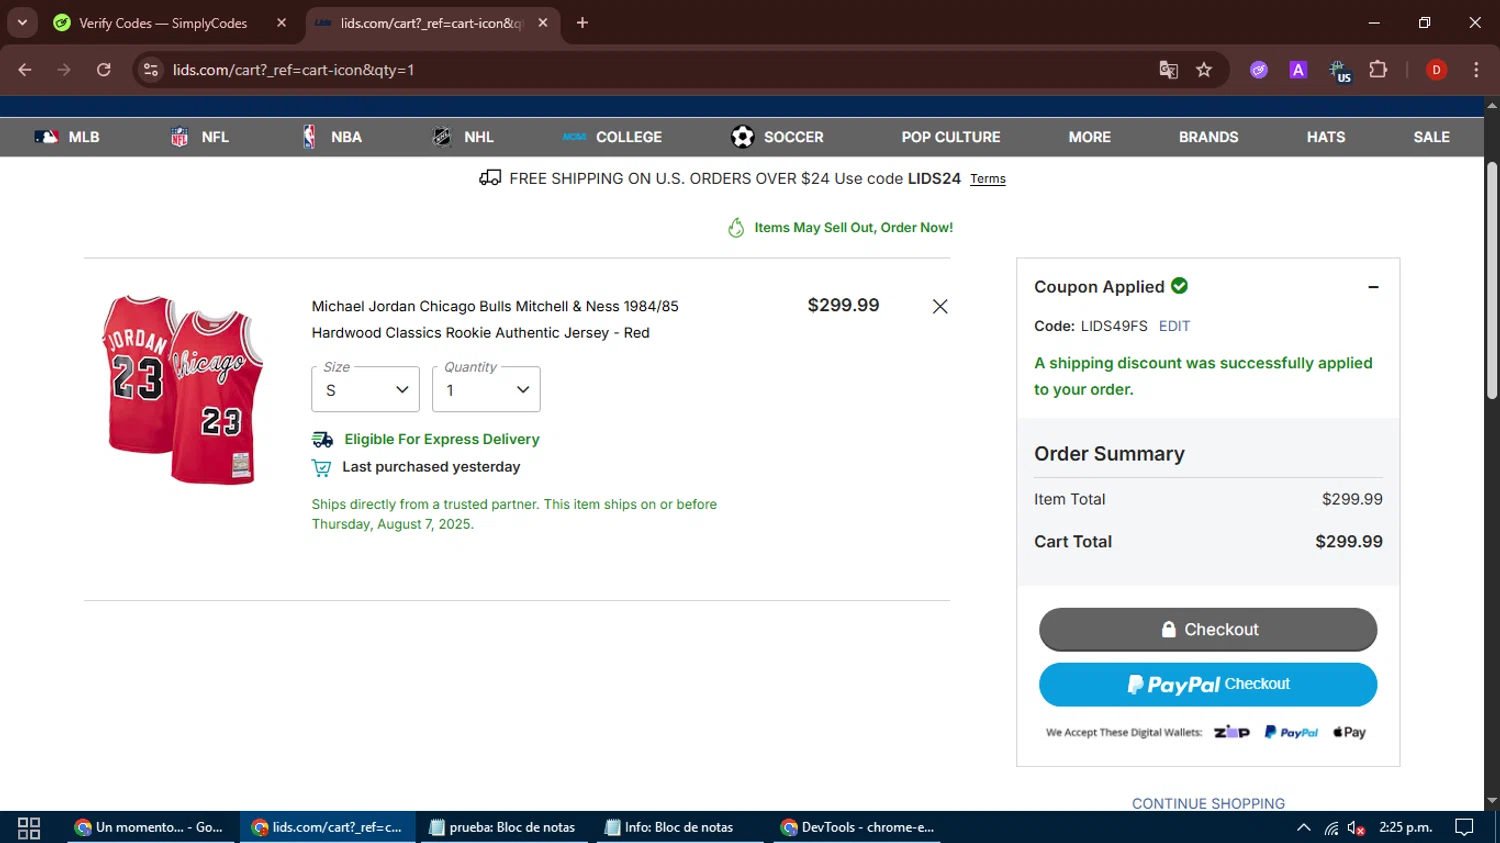Screen dimensions: 1500x843
Task: Click the Zip digital wallet logo
Action: click(1231, 732)
